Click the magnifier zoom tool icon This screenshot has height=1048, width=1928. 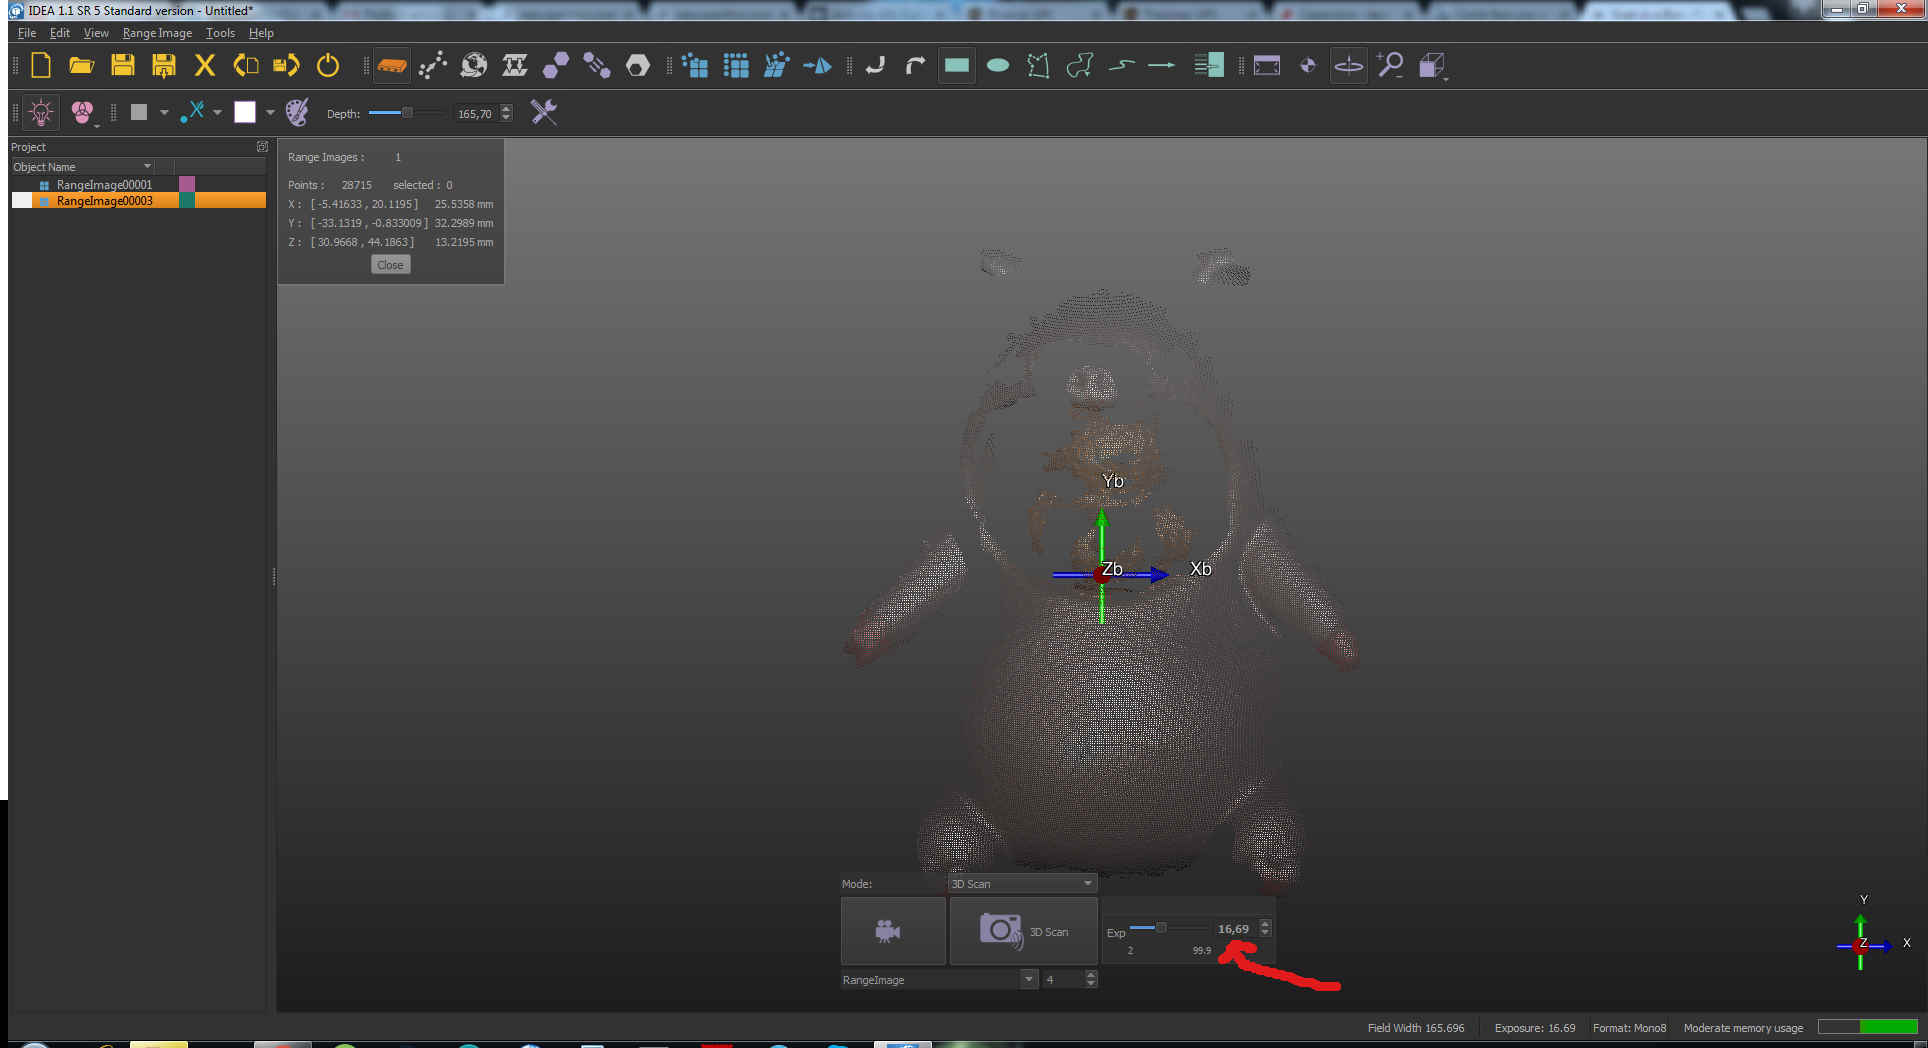pyautogui.click(x=1389, y=66)
